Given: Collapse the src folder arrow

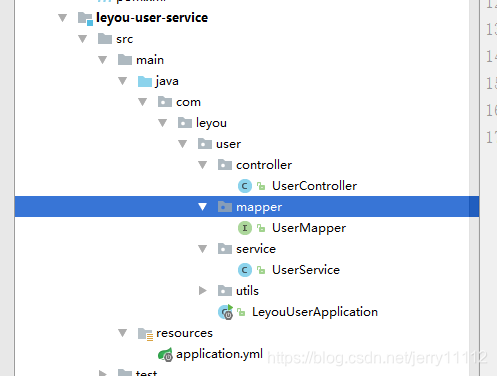Looking at the screenshot, I should click(x=82, y=39).
